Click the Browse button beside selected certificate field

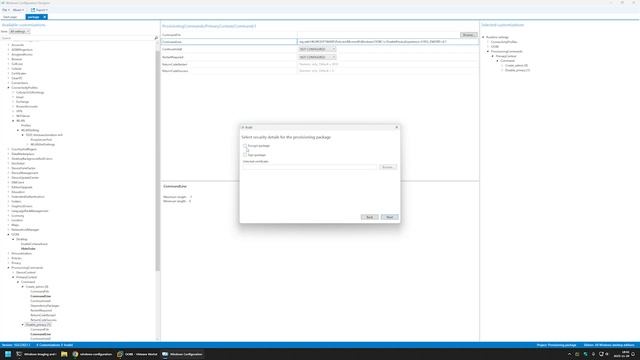point(388,167)
